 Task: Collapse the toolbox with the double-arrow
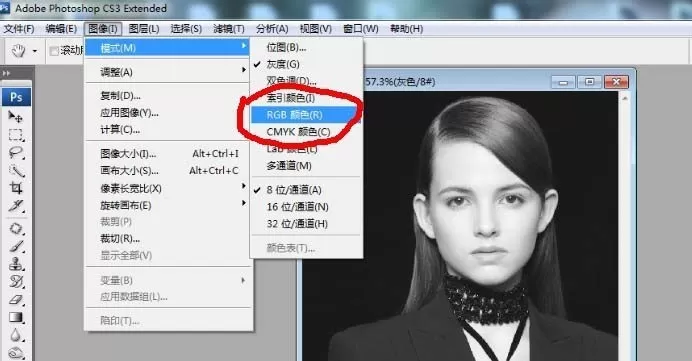(x=6, y=73)
